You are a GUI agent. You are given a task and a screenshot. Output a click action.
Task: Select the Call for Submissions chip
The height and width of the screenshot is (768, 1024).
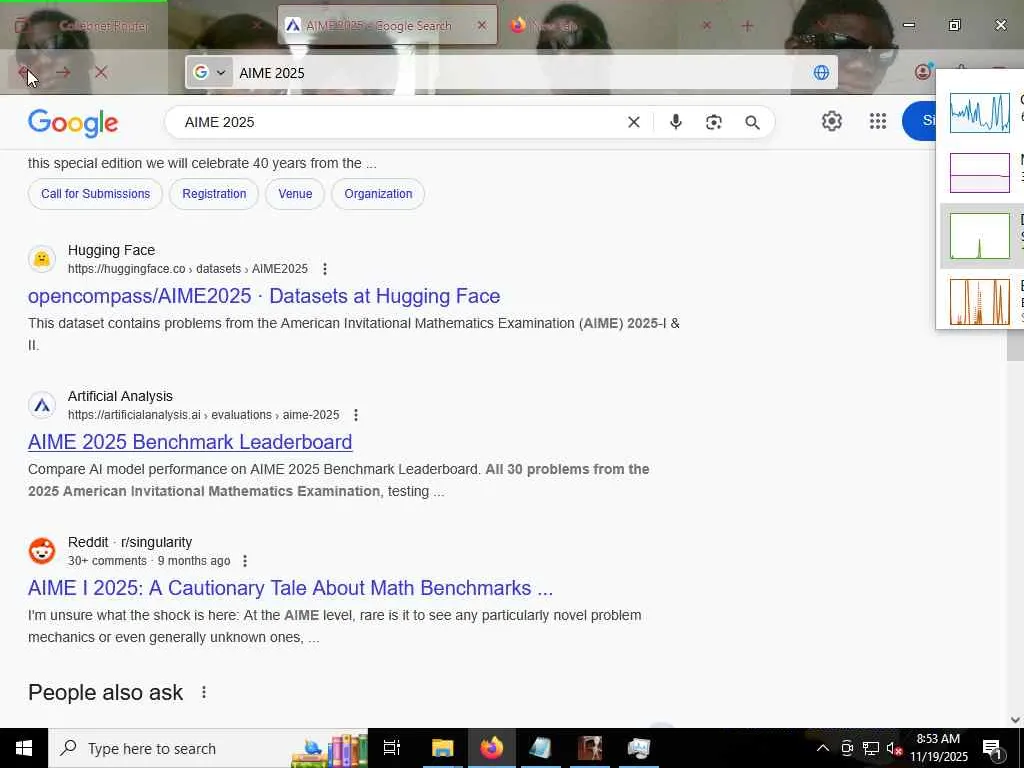pyautogui.click(x=95, y=194)
